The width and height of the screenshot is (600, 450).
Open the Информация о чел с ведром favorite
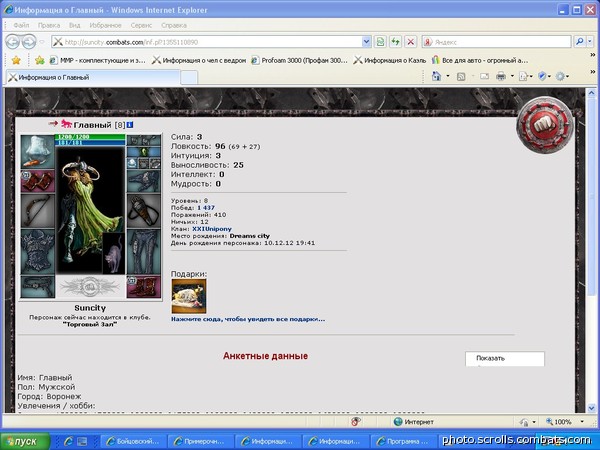(199, 60)
